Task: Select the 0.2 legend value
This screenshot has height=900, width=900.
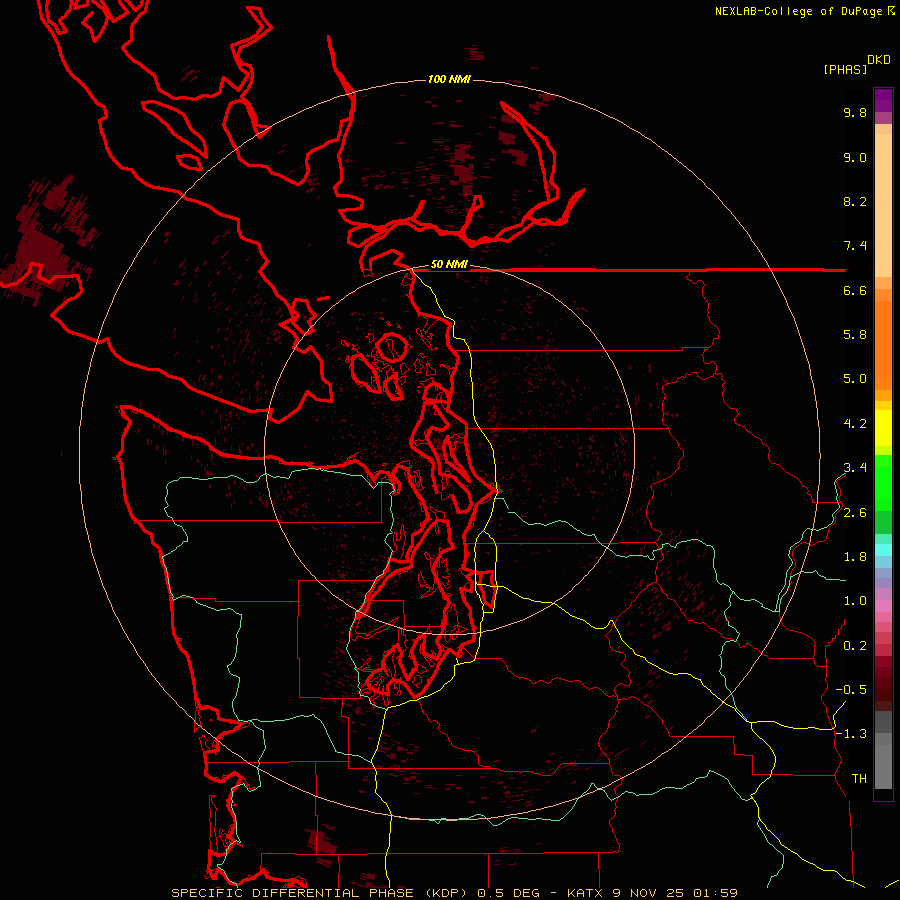Action: [855, 646]
